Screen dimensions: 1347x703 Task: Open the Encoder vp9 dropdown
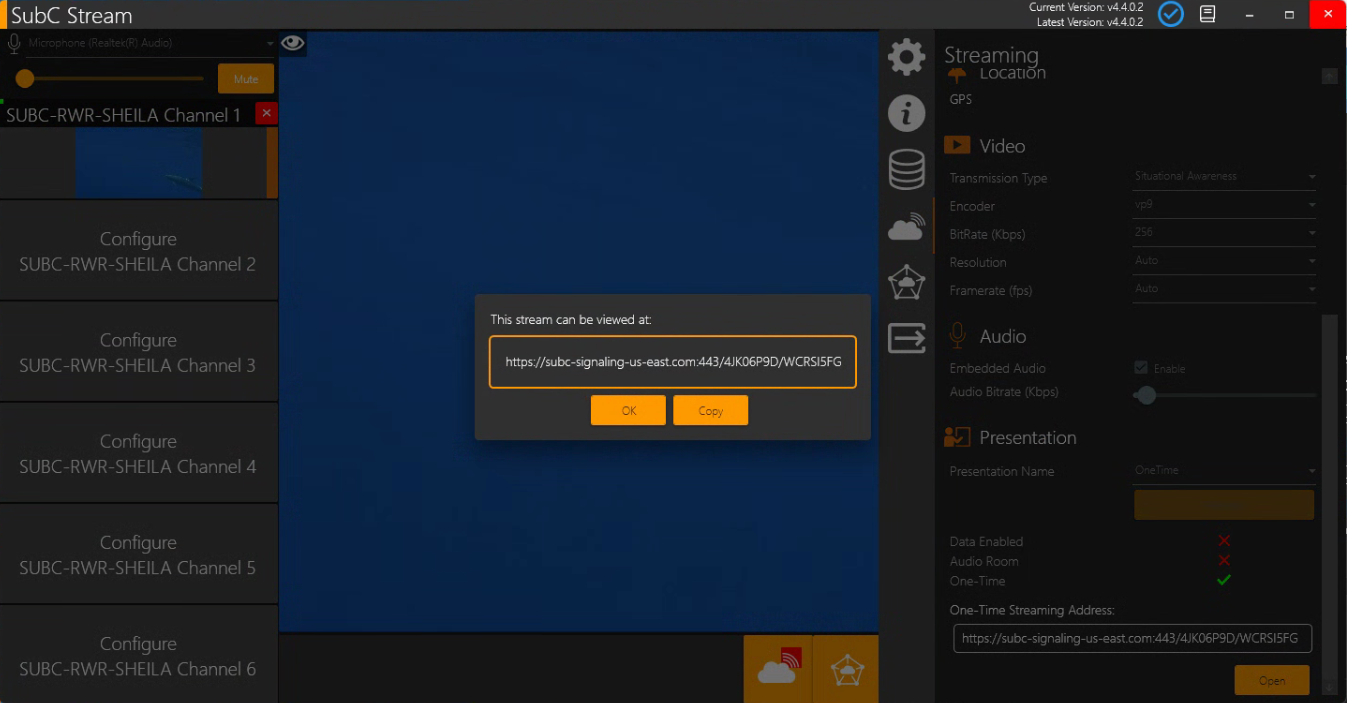pyautogui.click(x=1224, y=205)
